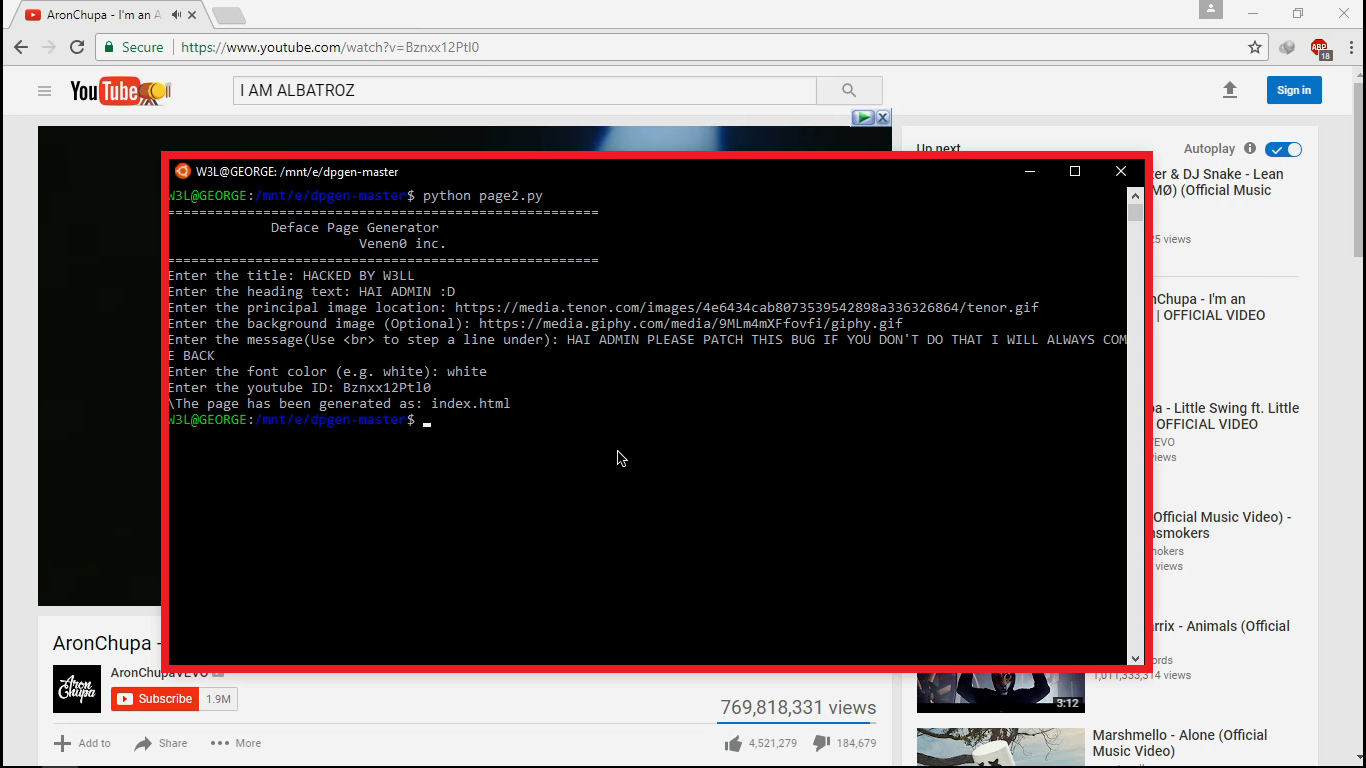Image resolution: width=1366 pixels, height=768 pixels.
Task: Click inside the I AM ALBATROZ search field
Action: pos(520,90)
